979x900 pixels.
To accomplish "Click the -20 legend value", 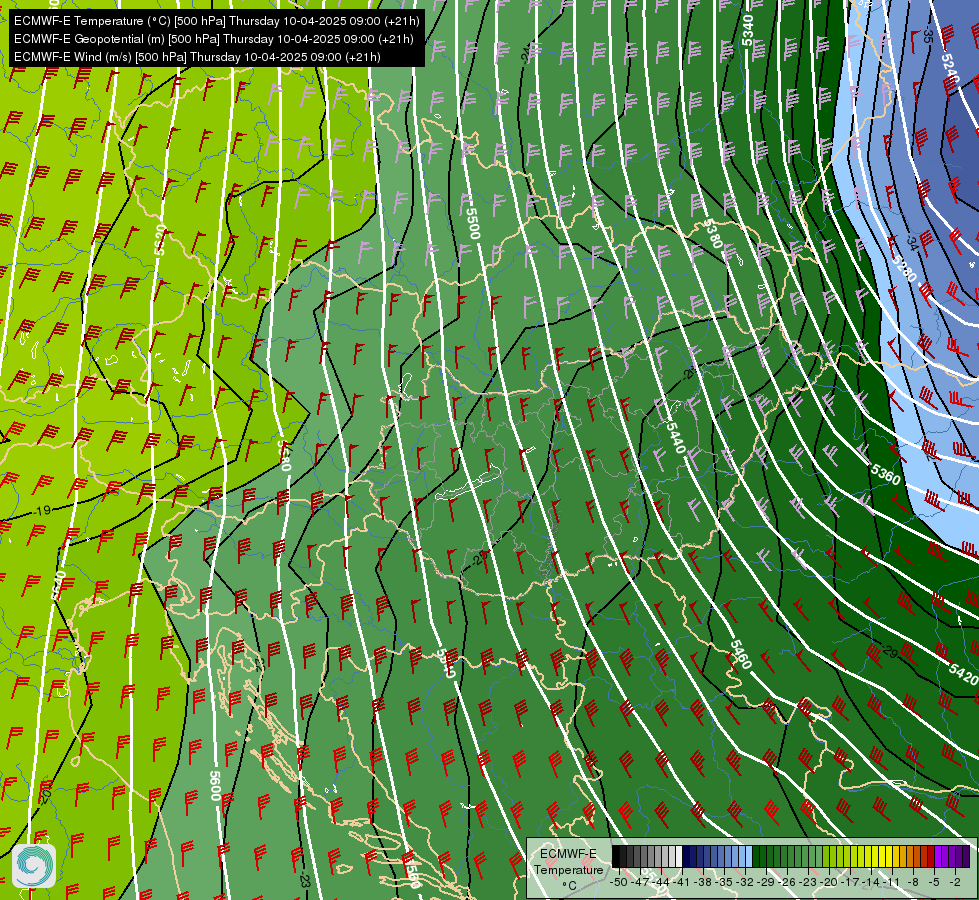I will (x=828, y=882).
